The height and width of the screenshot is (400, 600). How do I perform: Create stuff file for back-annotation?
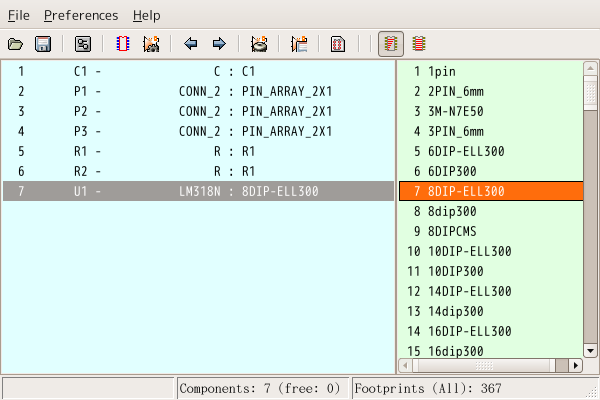pos(299,44)
